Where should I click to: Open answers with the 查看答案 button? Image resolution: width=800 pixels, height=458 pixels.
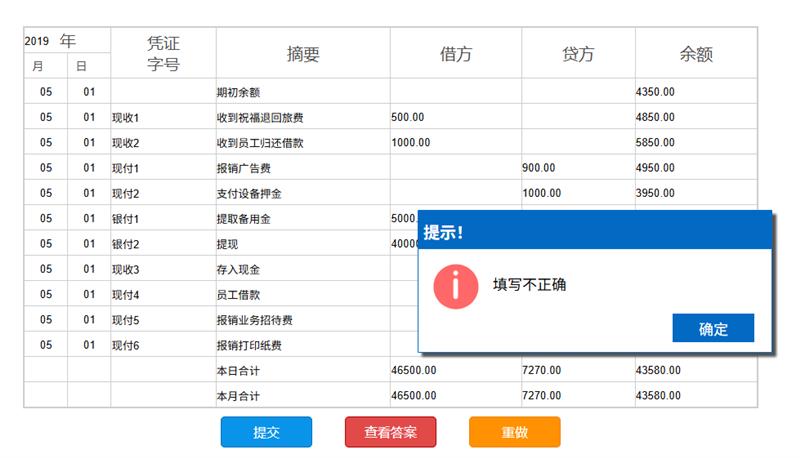[390, 432]
